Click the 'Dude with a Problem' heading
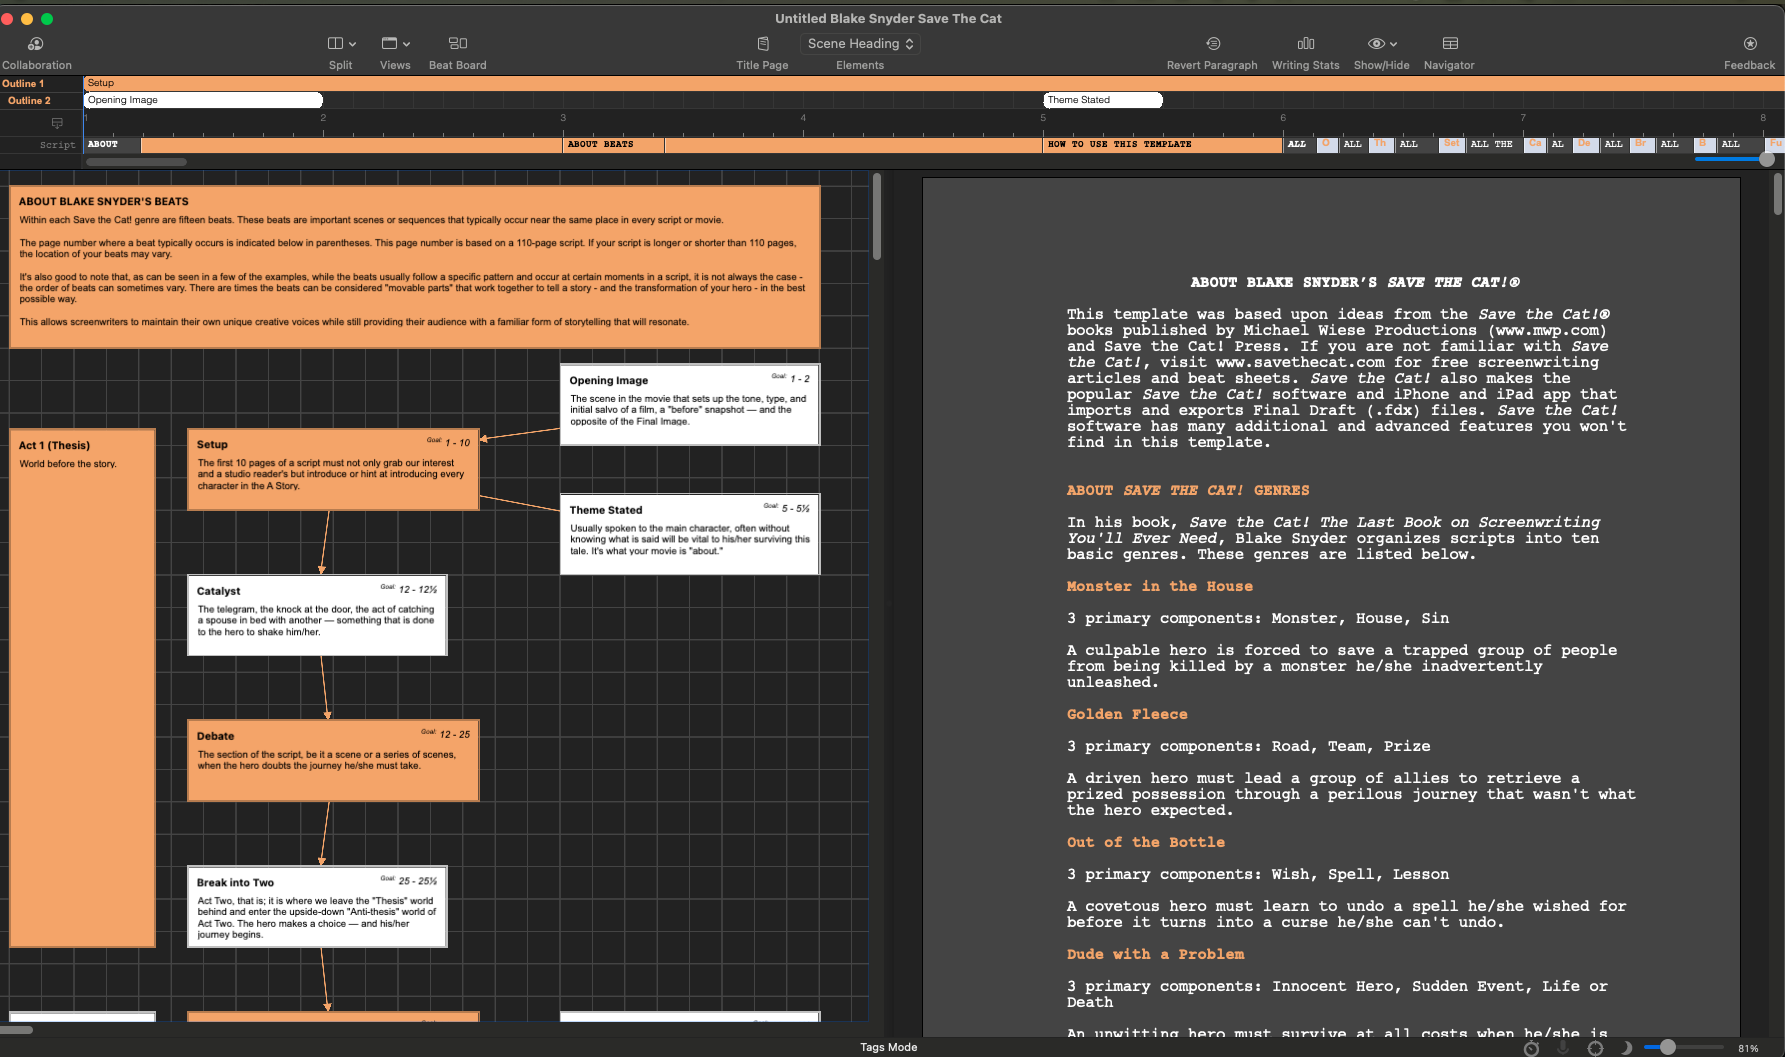 click(x=1155, y=955)
